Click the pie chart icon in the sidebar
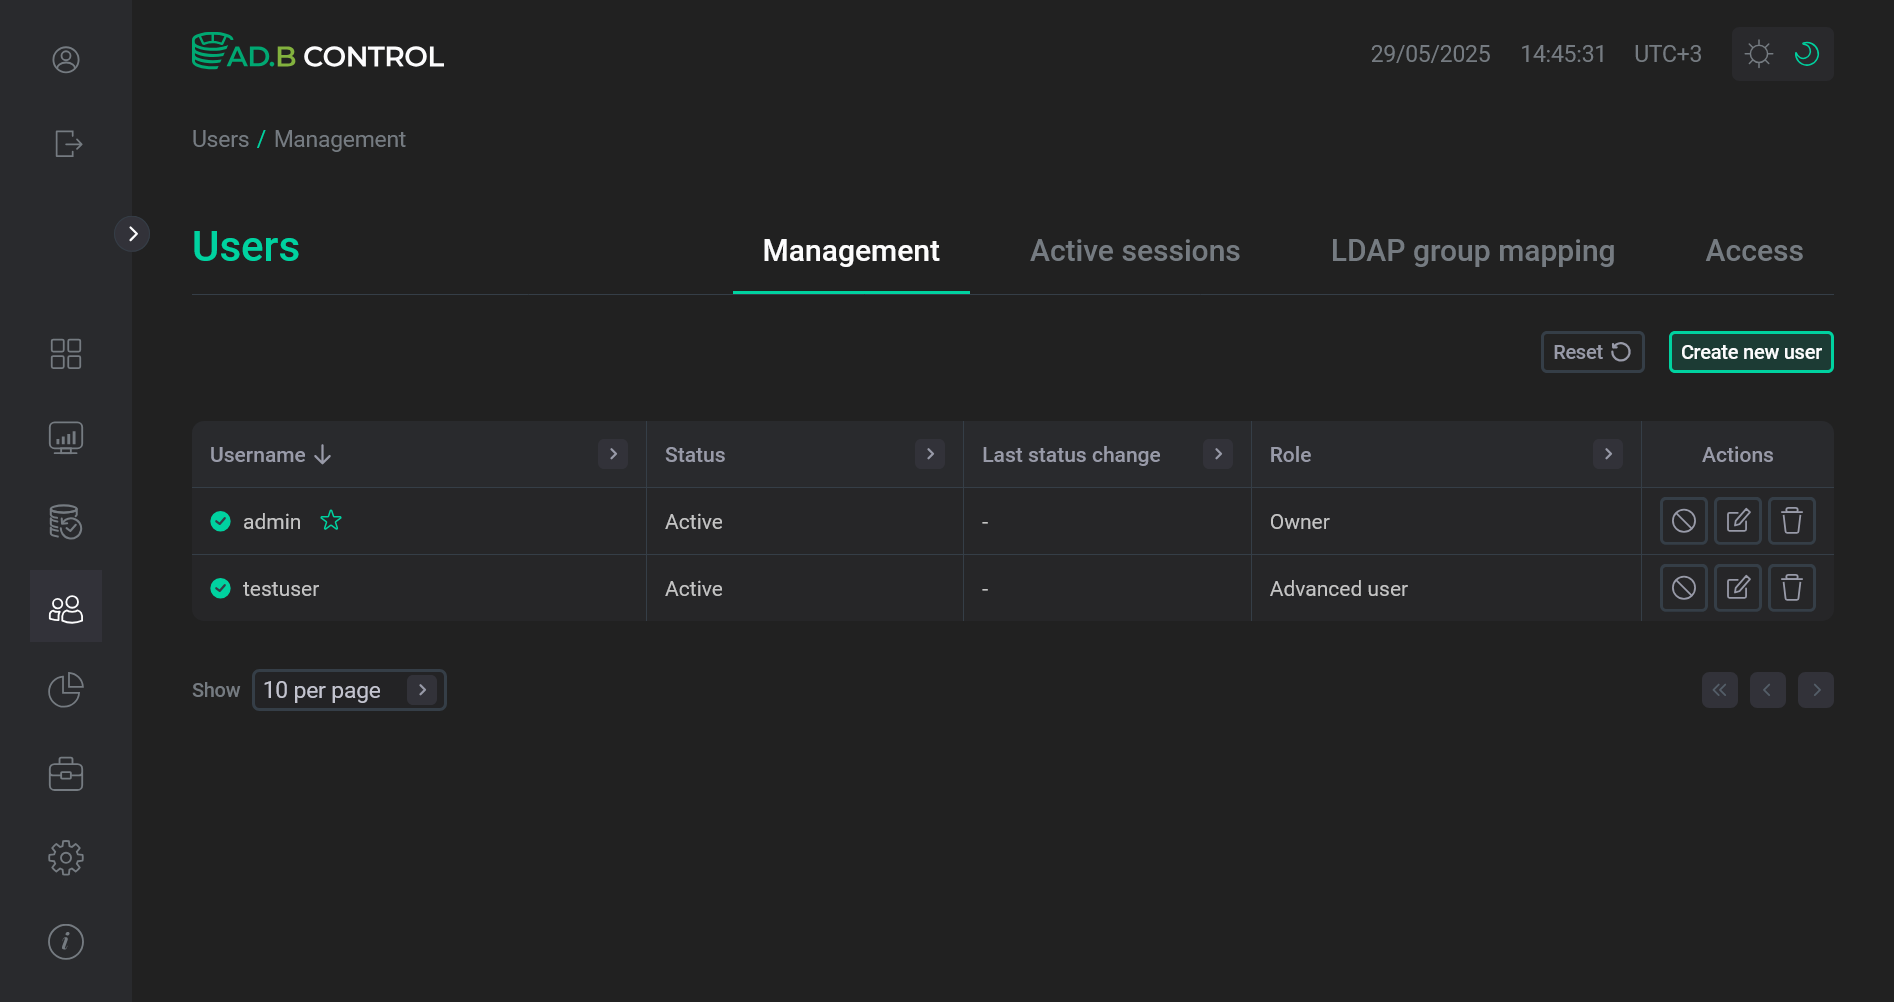The width and height of the screenshot is (1894, 1002). (x=65, y=689)
